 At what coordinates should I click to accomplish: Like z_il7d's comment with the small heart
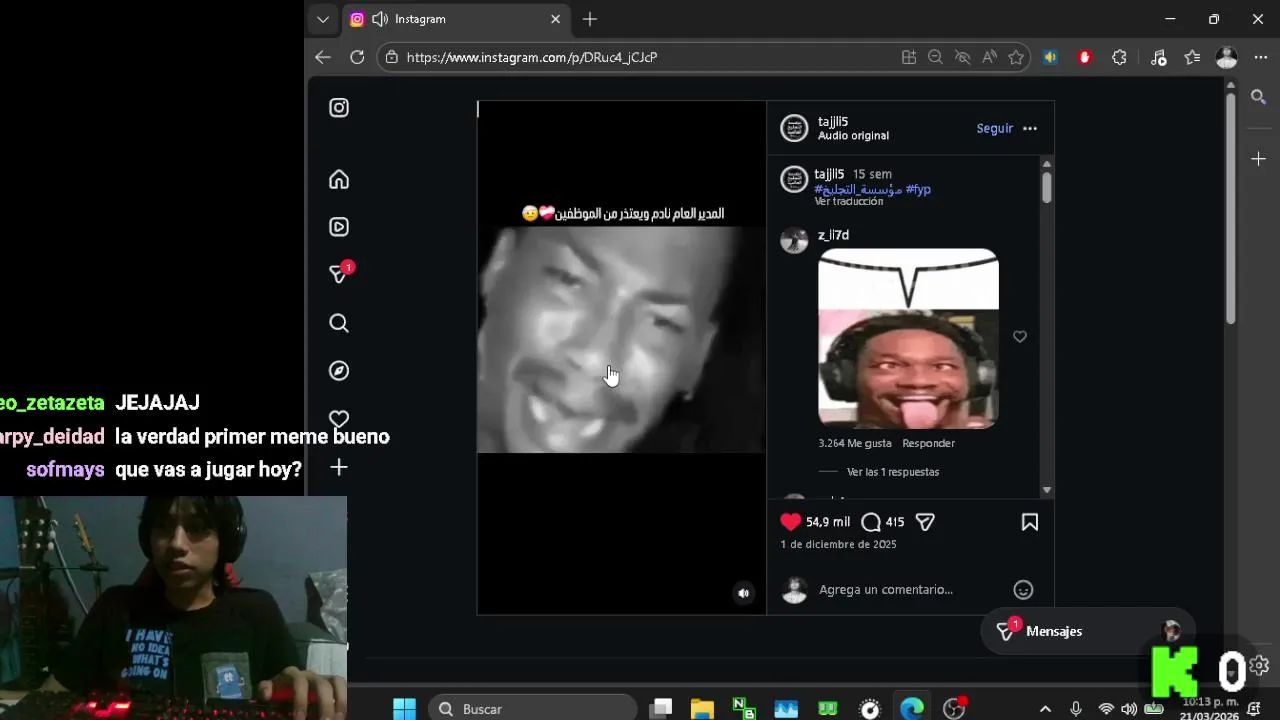point(1020,337)
